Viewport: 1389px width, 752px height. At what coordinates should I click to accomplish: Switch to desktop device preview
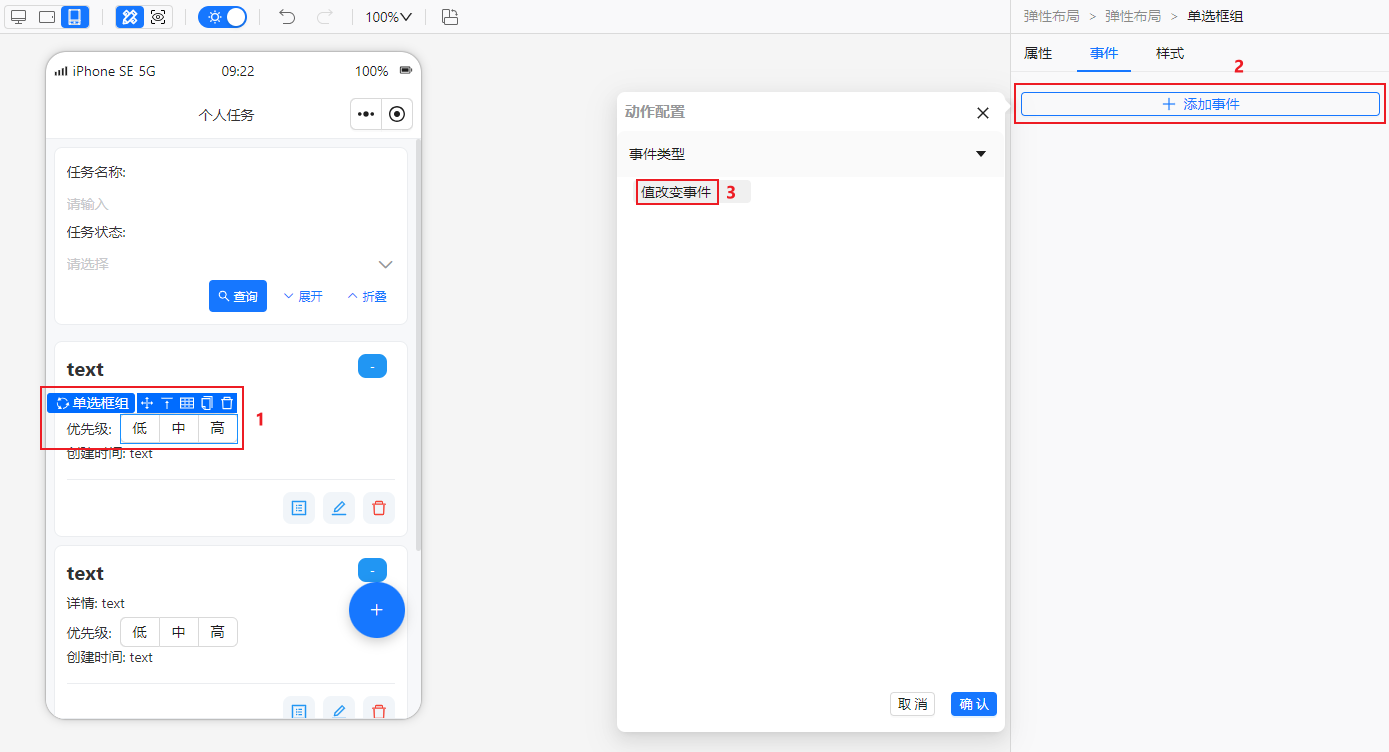19,17
